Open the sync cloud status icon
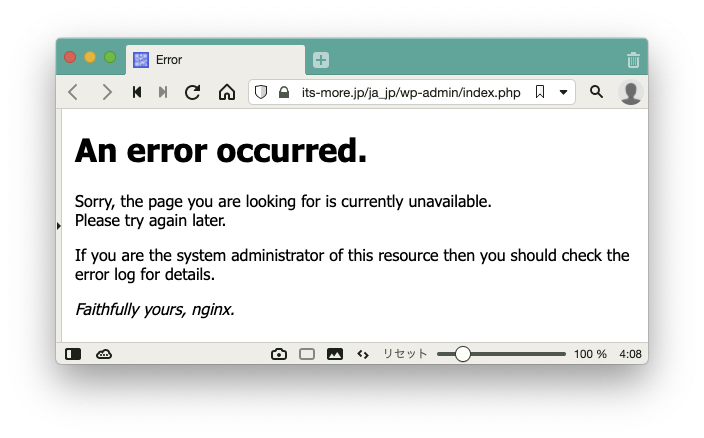 104,354
